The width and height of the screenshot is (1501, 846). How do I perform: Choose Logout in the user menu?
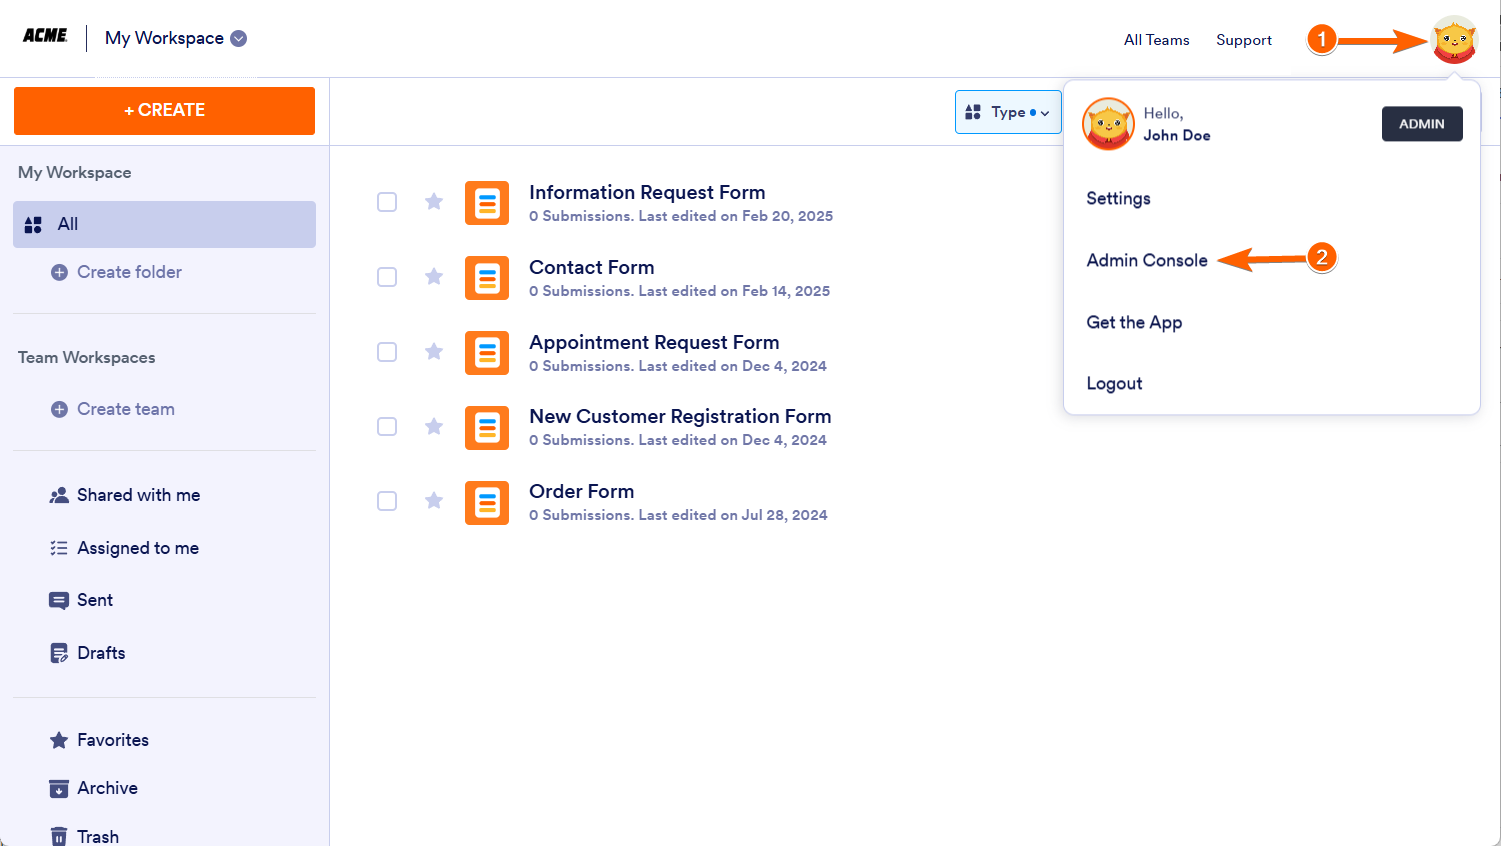(x=1114, y=384)
